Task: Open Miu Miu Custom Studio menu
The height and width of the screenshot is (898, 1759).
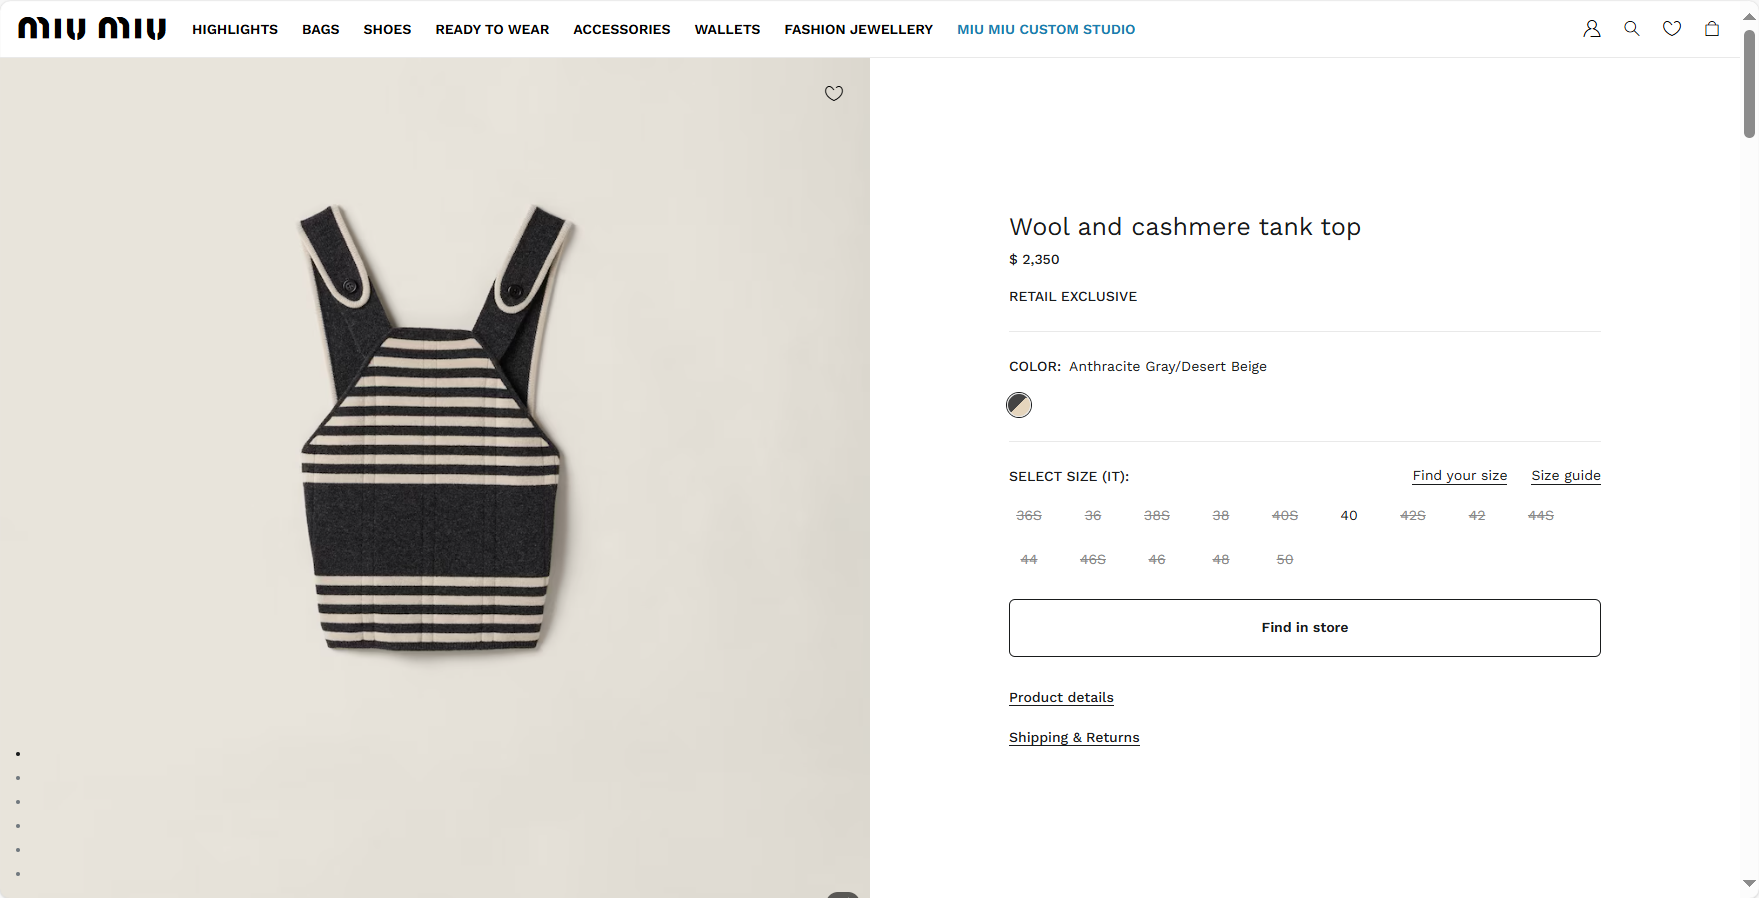Action: pyautogui.click(x=1046, y=29)
